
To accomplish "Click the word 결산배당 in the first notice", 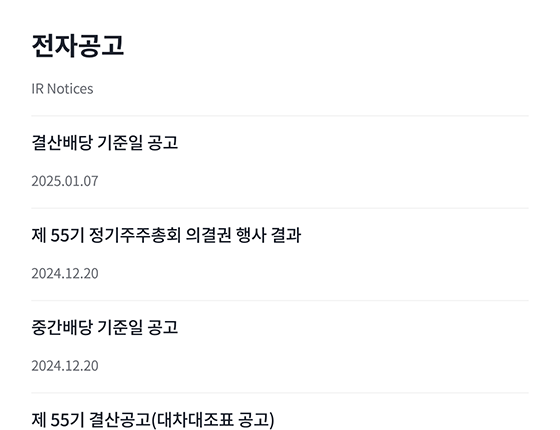I will [62, 142].
